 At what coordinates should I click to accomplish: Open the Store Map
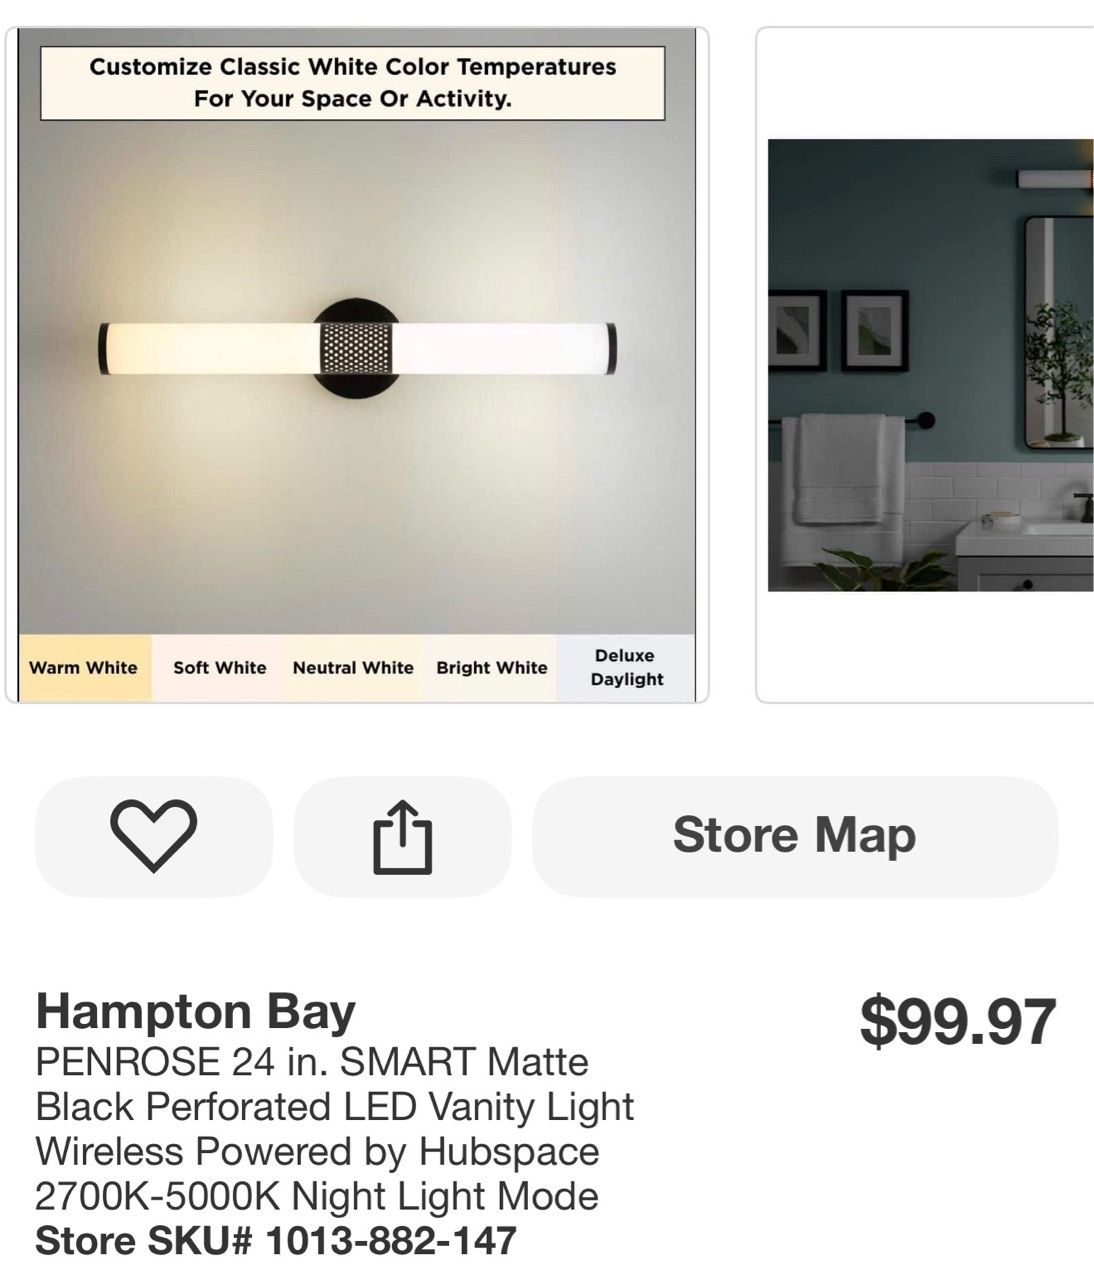point(795,836)
